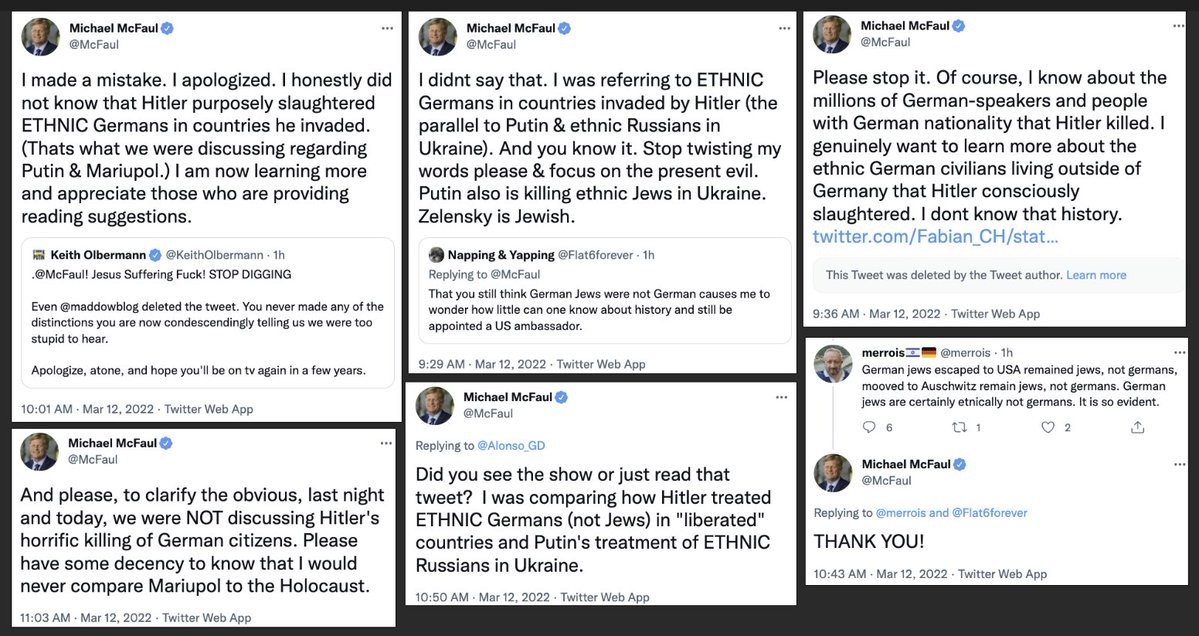This screenshot has width=1199, height=636.
Task: Click McFaul avatar on "I made a mistake" tweet
Action: (x=41, y=37)
